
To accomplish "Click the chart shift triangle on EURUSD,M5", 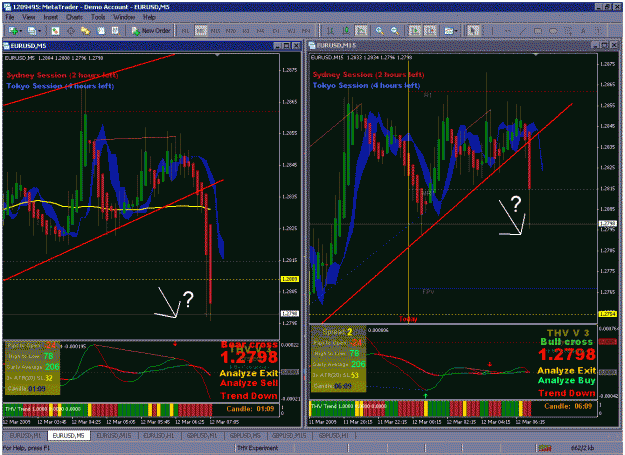I will click(x=217, y=55).
